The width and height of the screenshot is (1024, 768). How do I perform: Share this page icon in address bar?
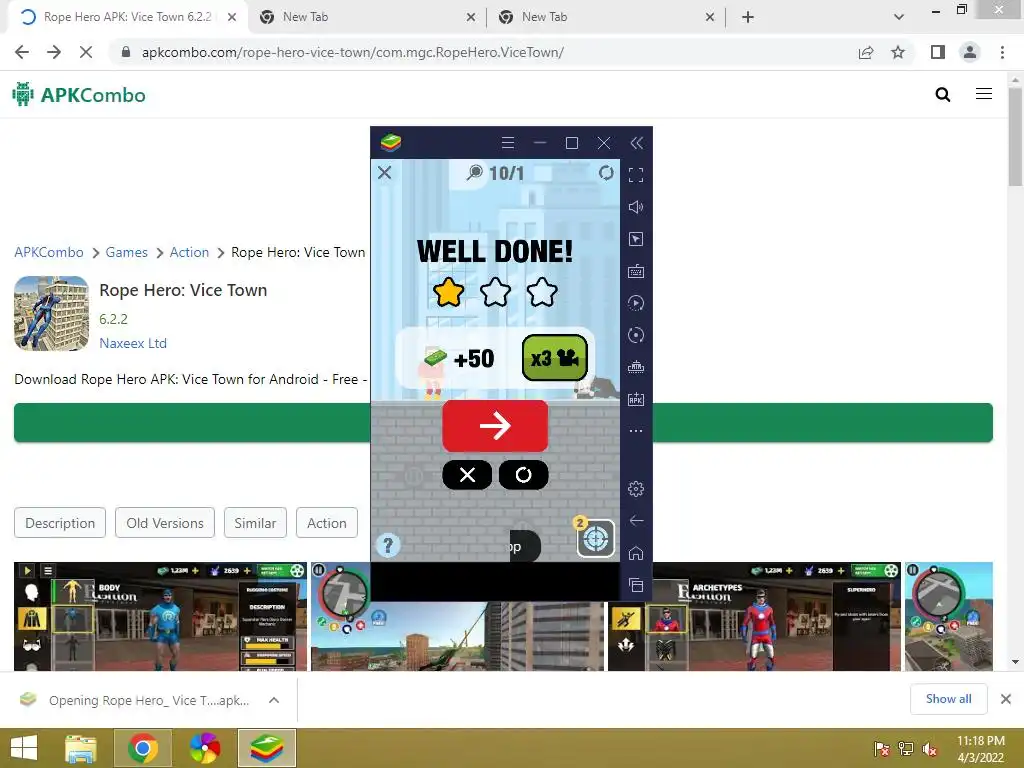866,52
